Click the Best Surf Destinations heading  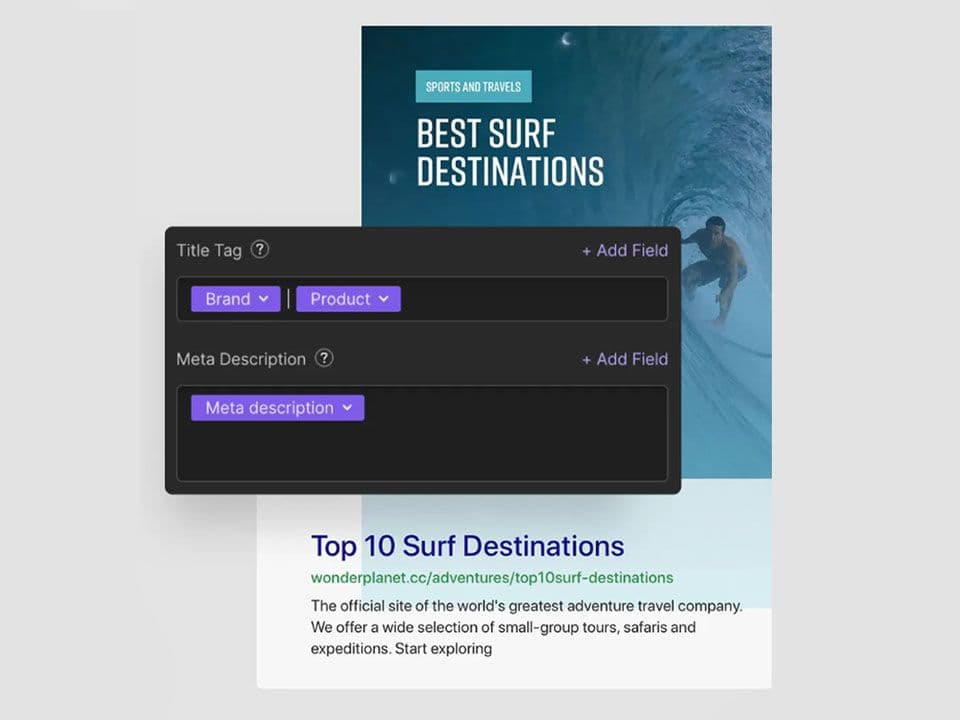(x=509, y=153)
